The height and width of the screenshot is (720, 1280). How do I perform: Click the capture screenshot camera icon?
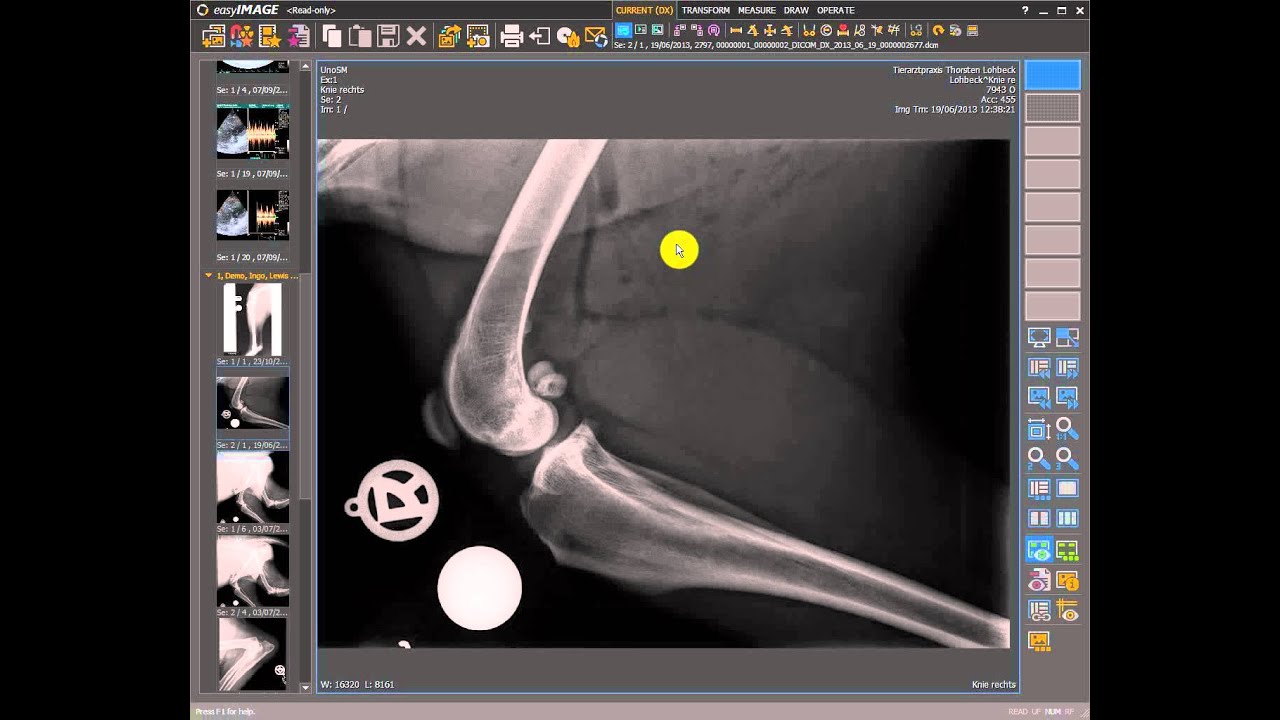[x=478, y=37]
